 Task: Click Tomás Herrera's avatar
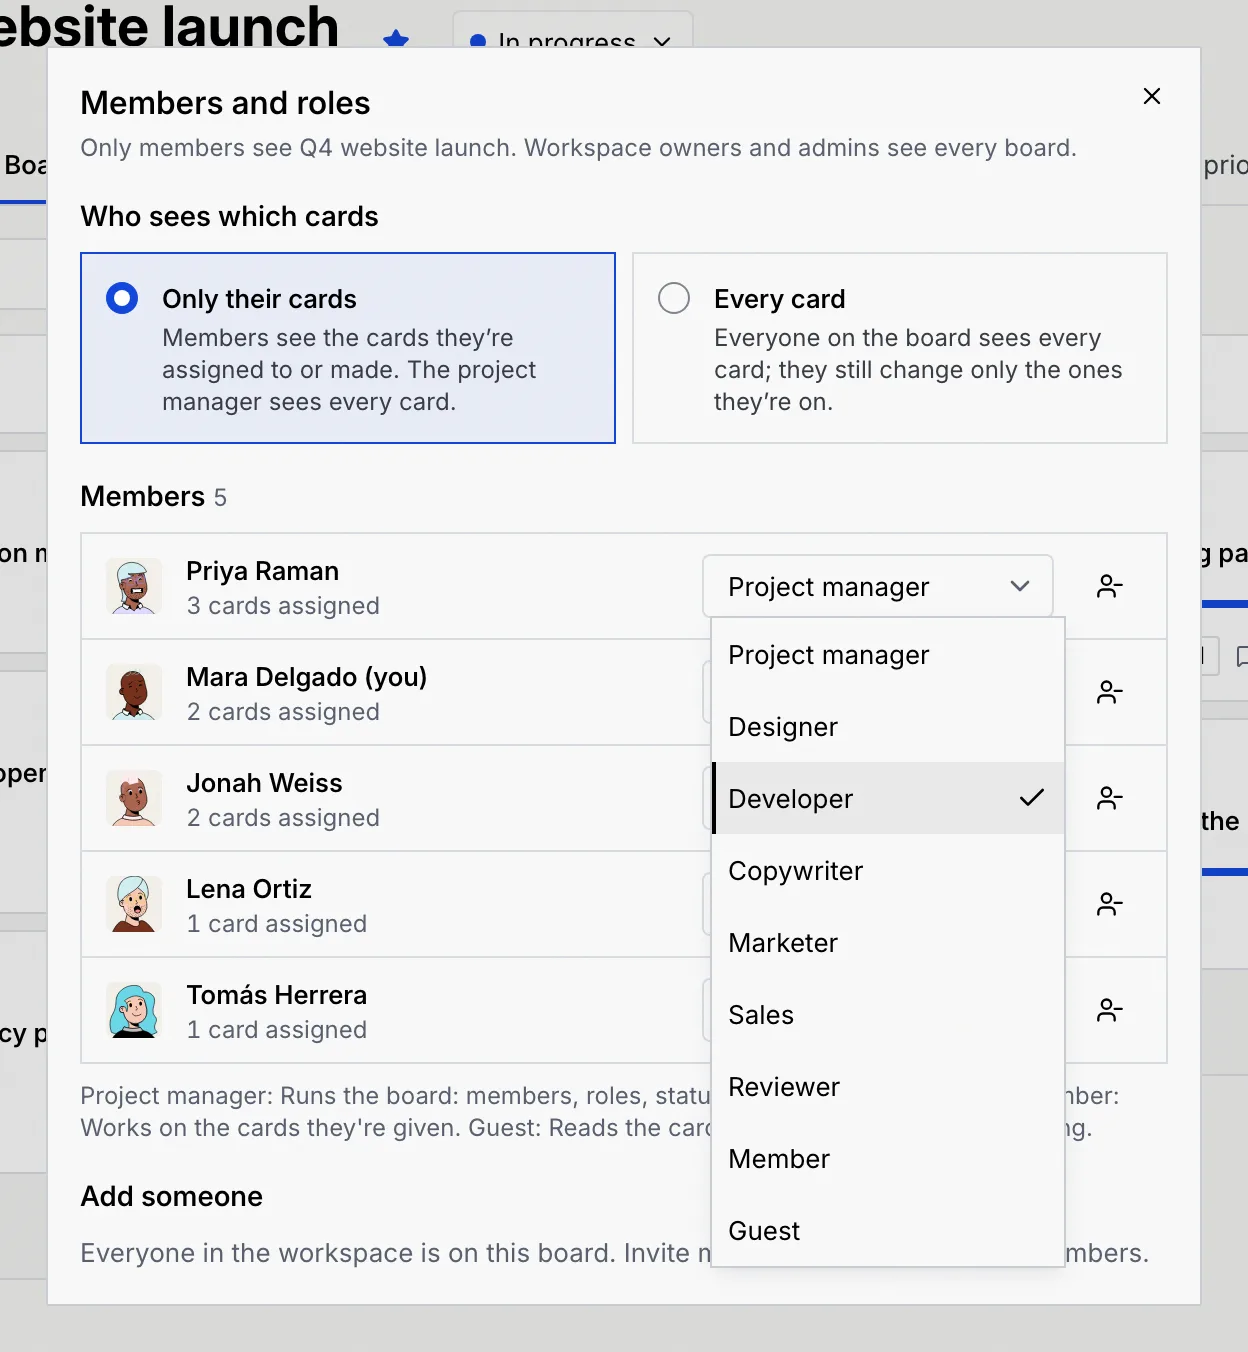click(134, 1010)
